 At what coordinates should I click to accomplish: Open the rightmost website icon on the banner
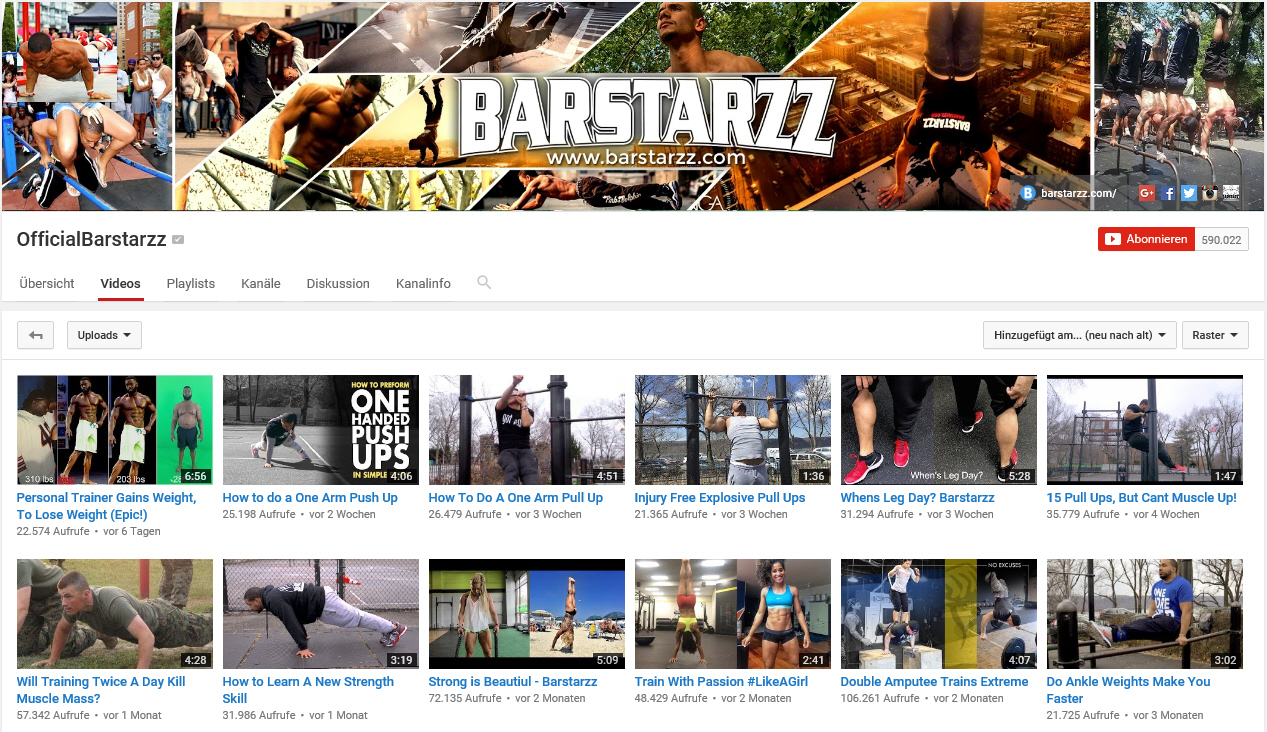tap(1230, 193)
